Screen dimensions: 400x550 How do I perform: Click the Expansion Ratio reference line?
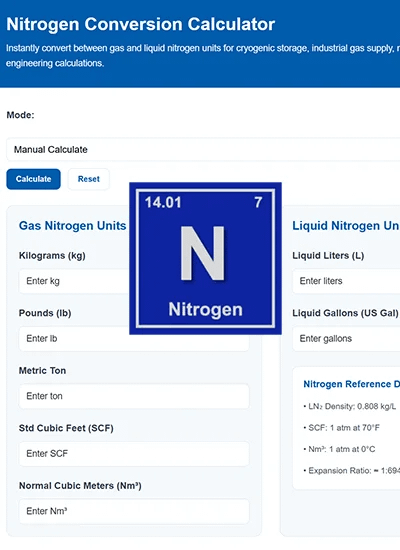[352, 470]
